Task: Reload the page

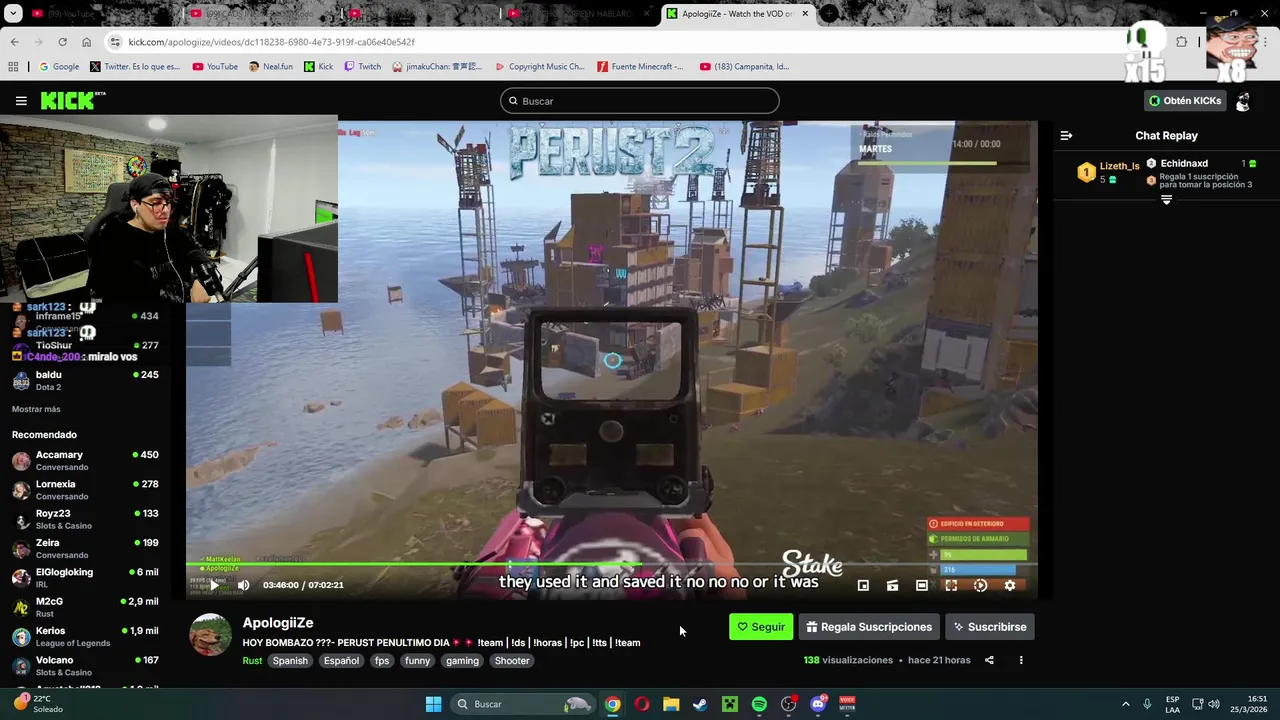Action: [62, 42]
